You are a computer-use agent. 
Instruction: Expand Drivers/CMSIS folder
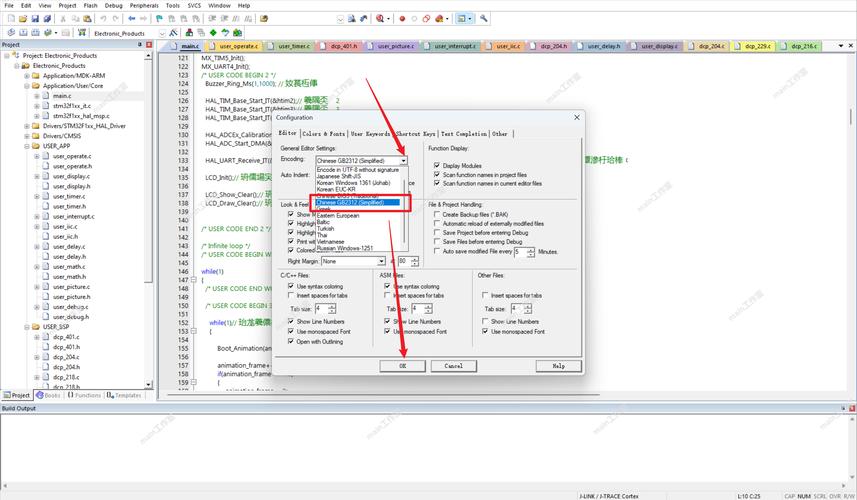[x=27, y=136]
